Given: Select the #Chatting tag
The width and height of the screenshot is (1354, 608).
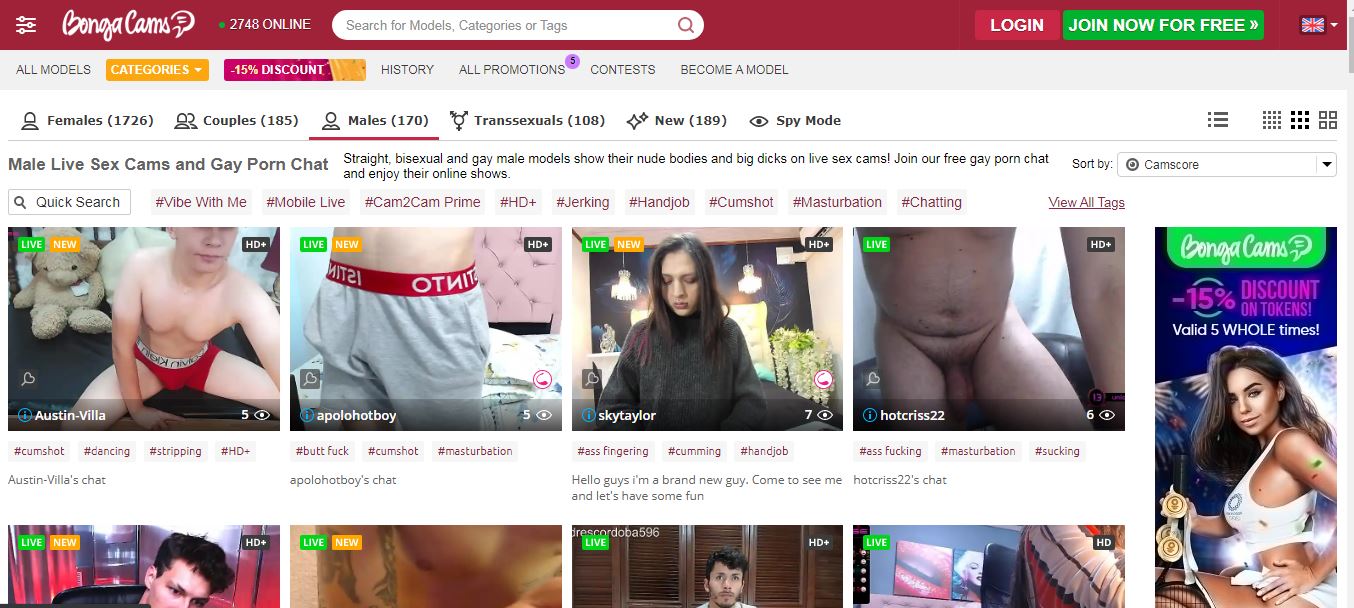Looking at the screenshot, I should click(931, 202).
